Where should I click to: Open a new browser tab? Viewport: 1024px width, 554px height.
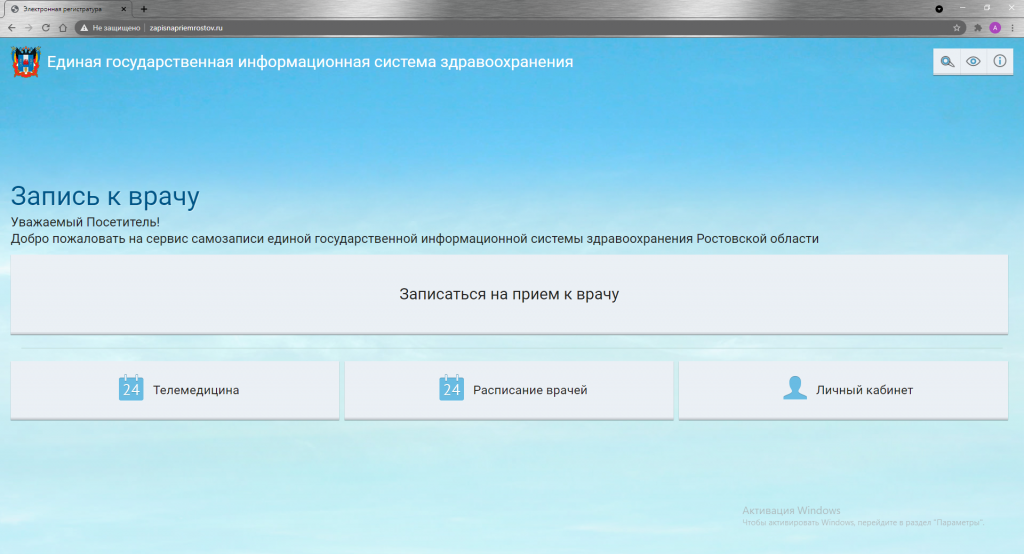point(144,8)
